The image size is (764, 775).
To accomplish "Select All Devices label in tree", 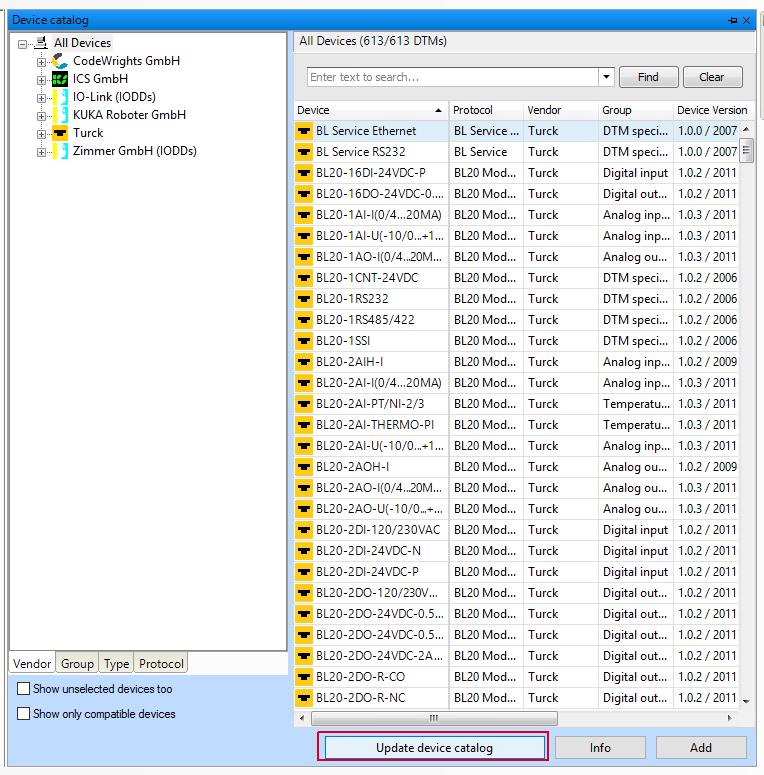I will 83,43.
